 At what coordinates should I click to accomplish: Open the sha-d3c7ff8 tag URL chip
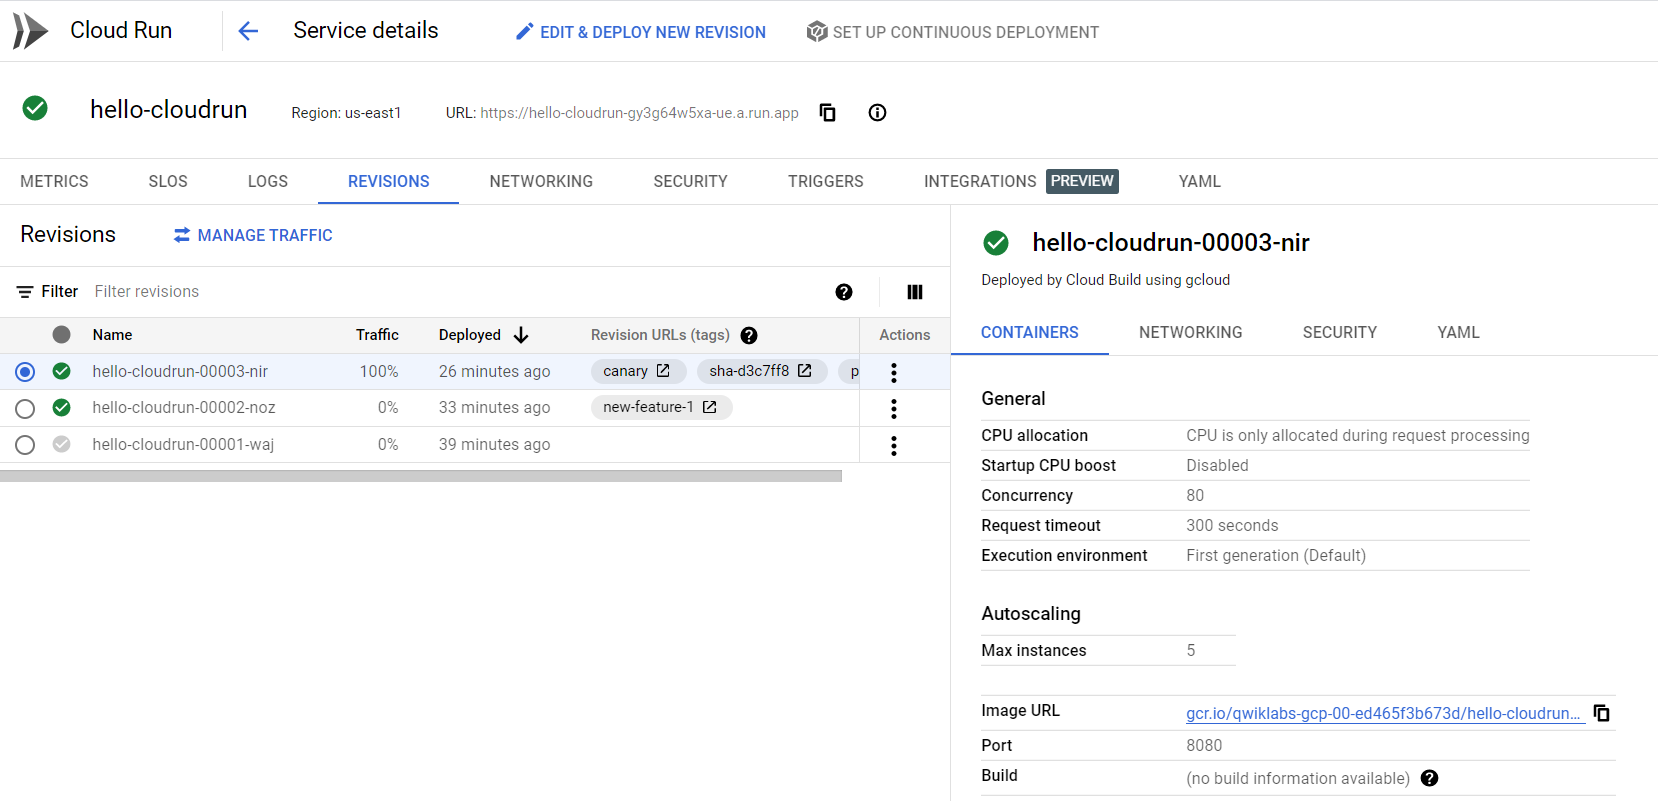(x=762, y=371)
